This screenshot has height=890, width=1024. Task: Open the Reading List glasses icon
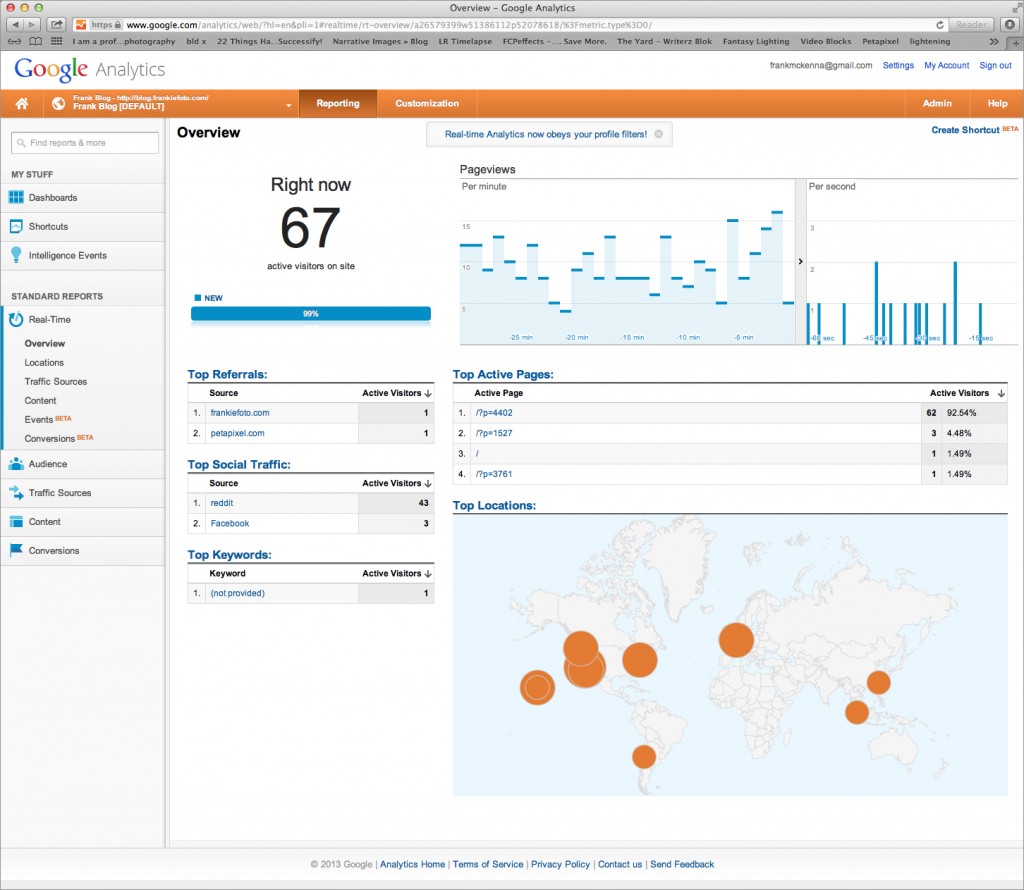[x=14, y=41]
